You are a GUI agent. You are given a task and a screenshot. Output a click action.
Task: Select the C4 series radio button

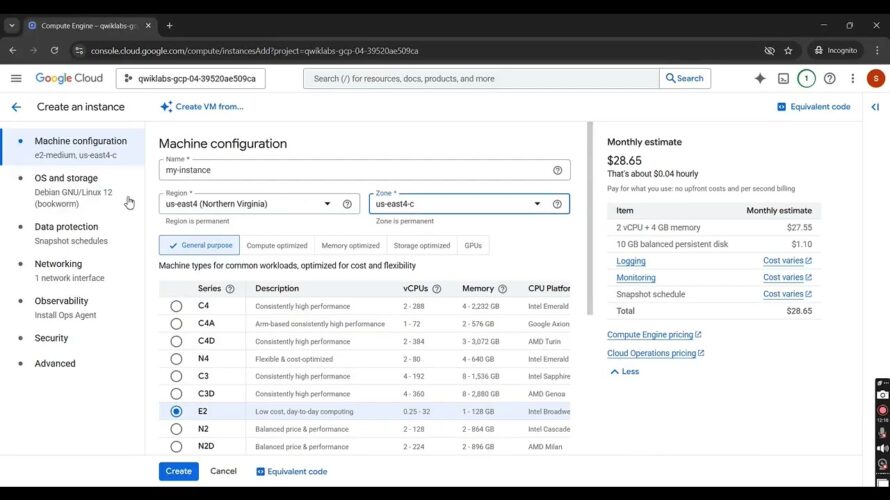pos(176,306)
